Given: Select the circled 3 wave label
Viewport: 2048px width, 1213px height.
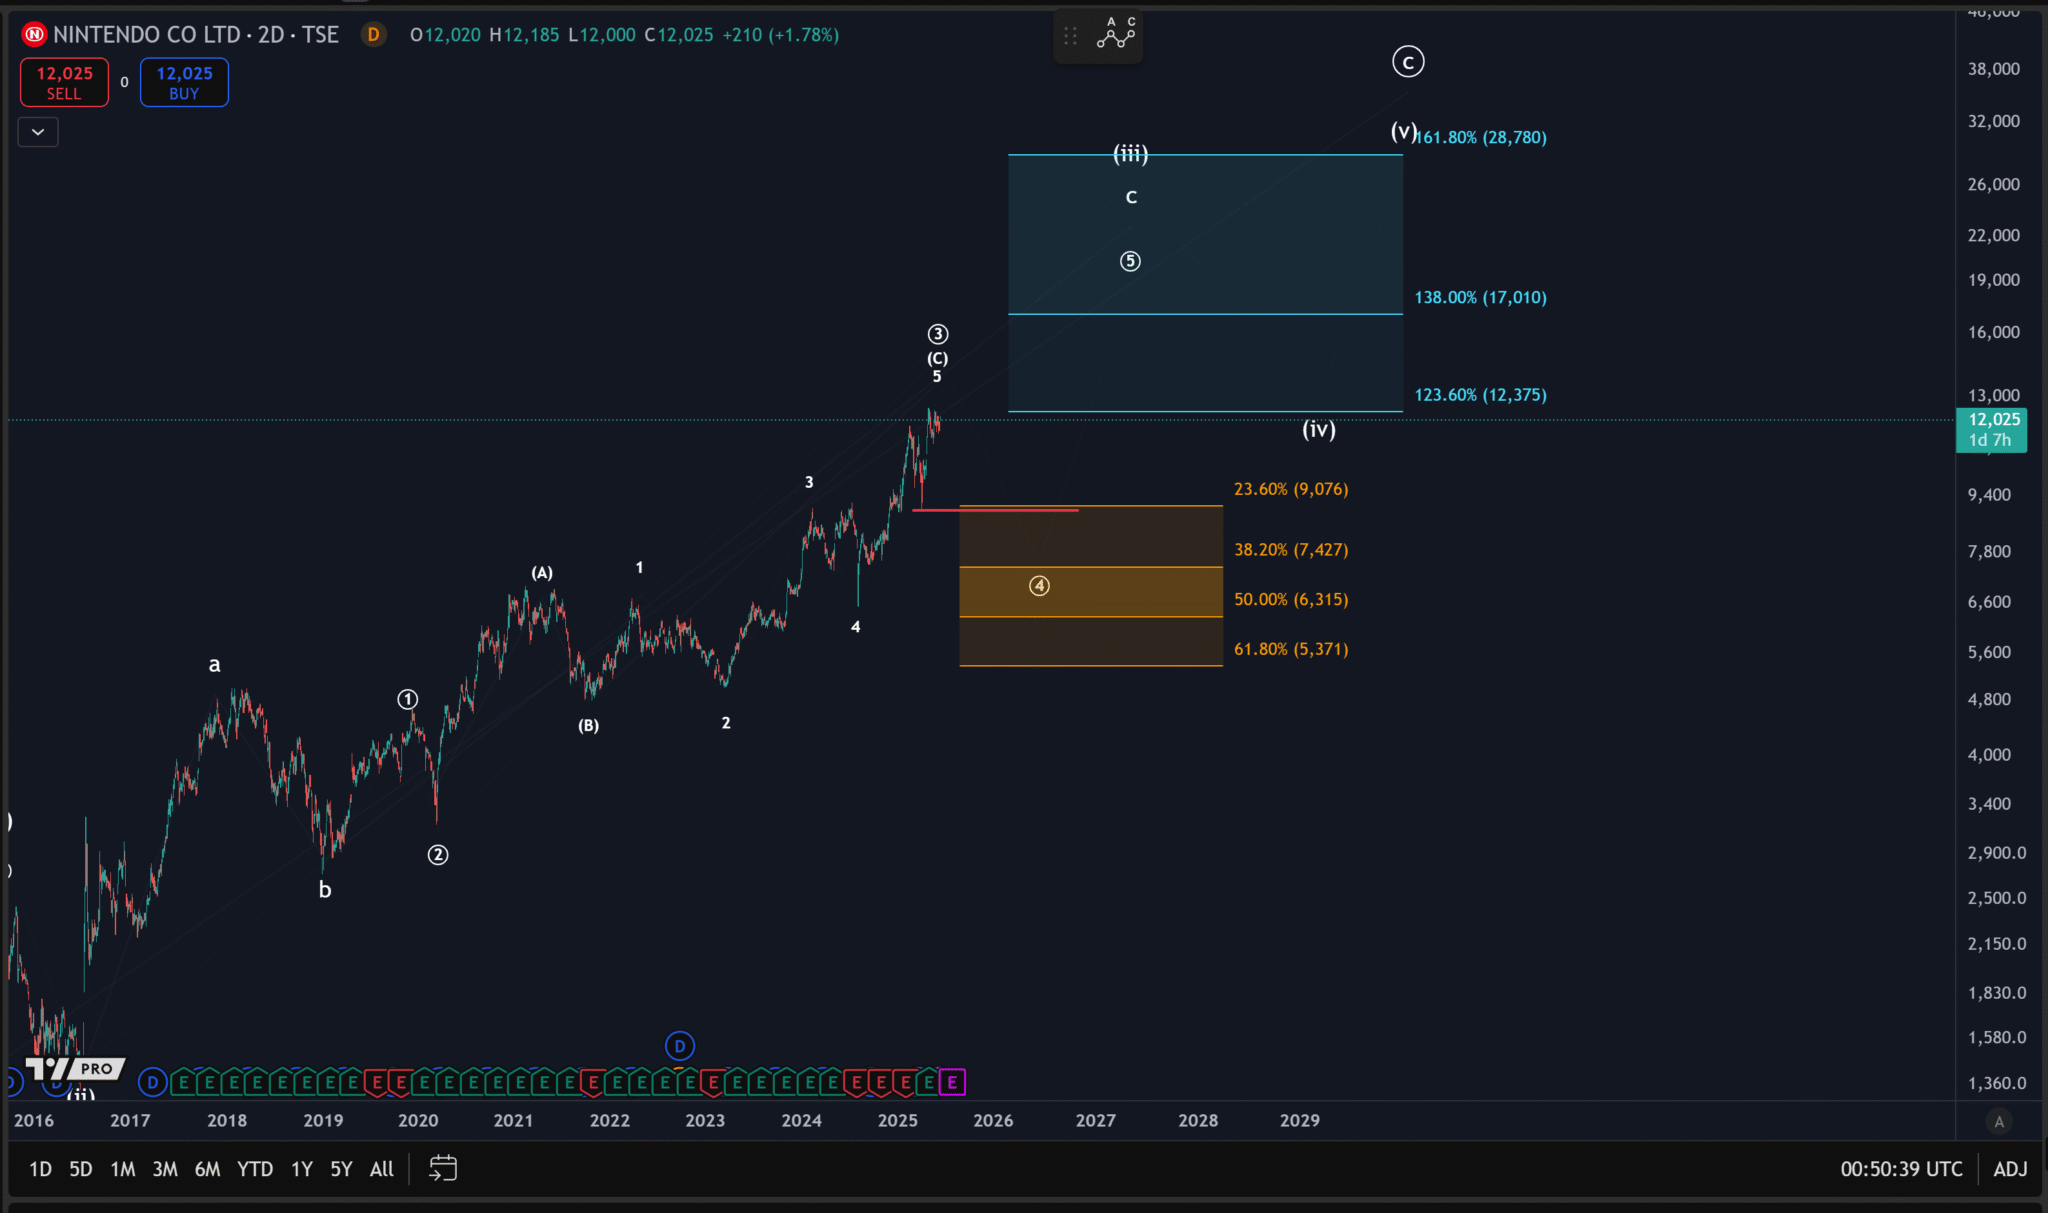Looking at the screenshot, I should (x=938, y=334).
